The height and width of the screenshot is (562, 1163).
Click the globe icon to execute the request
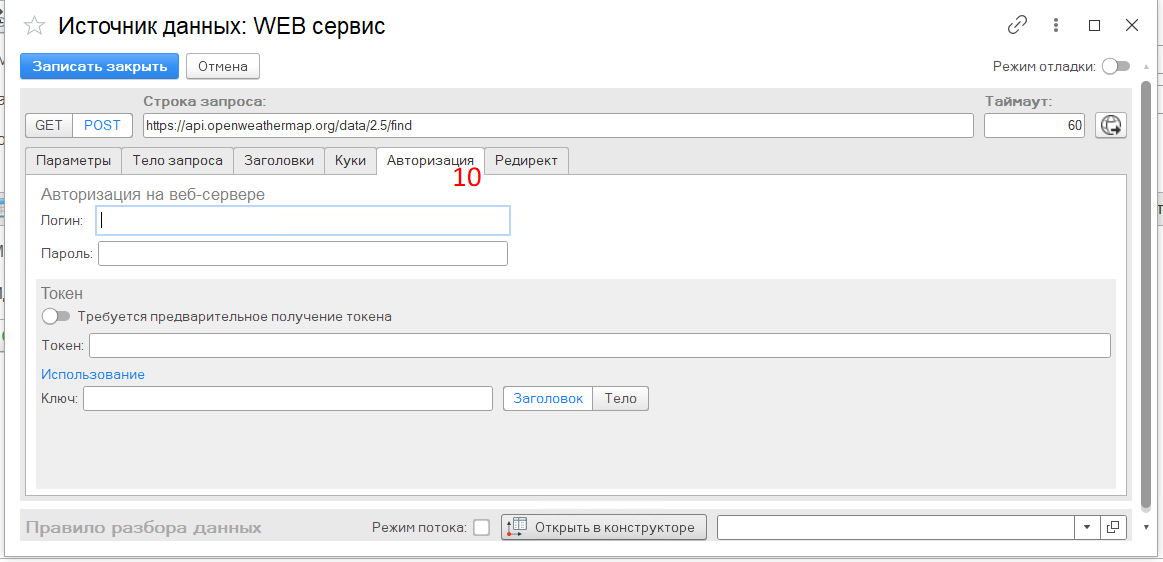tap(1110, 125)
